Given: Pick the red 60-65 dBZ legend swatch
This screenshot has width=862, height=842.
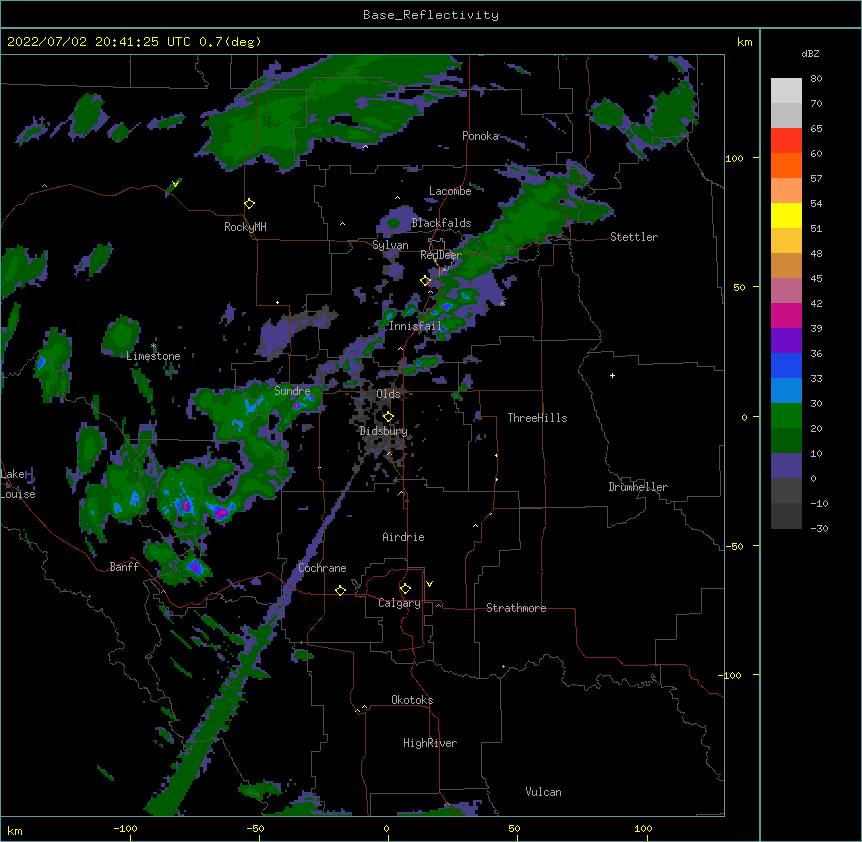Looking at the screenshot, I should (786, 141).
